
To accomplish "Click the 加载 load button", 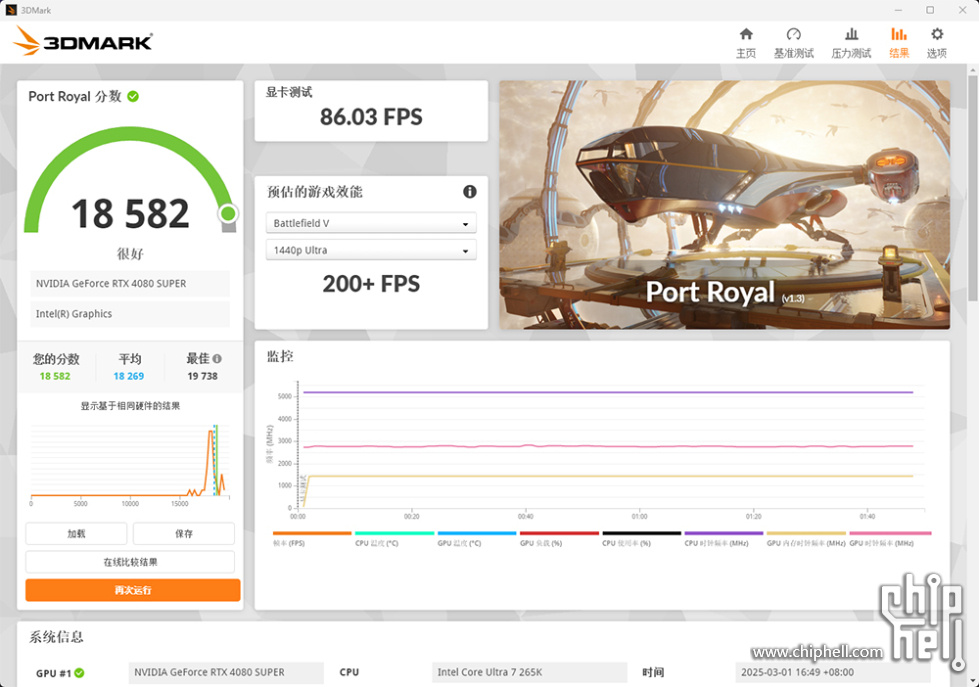I will tap(76, 533).
